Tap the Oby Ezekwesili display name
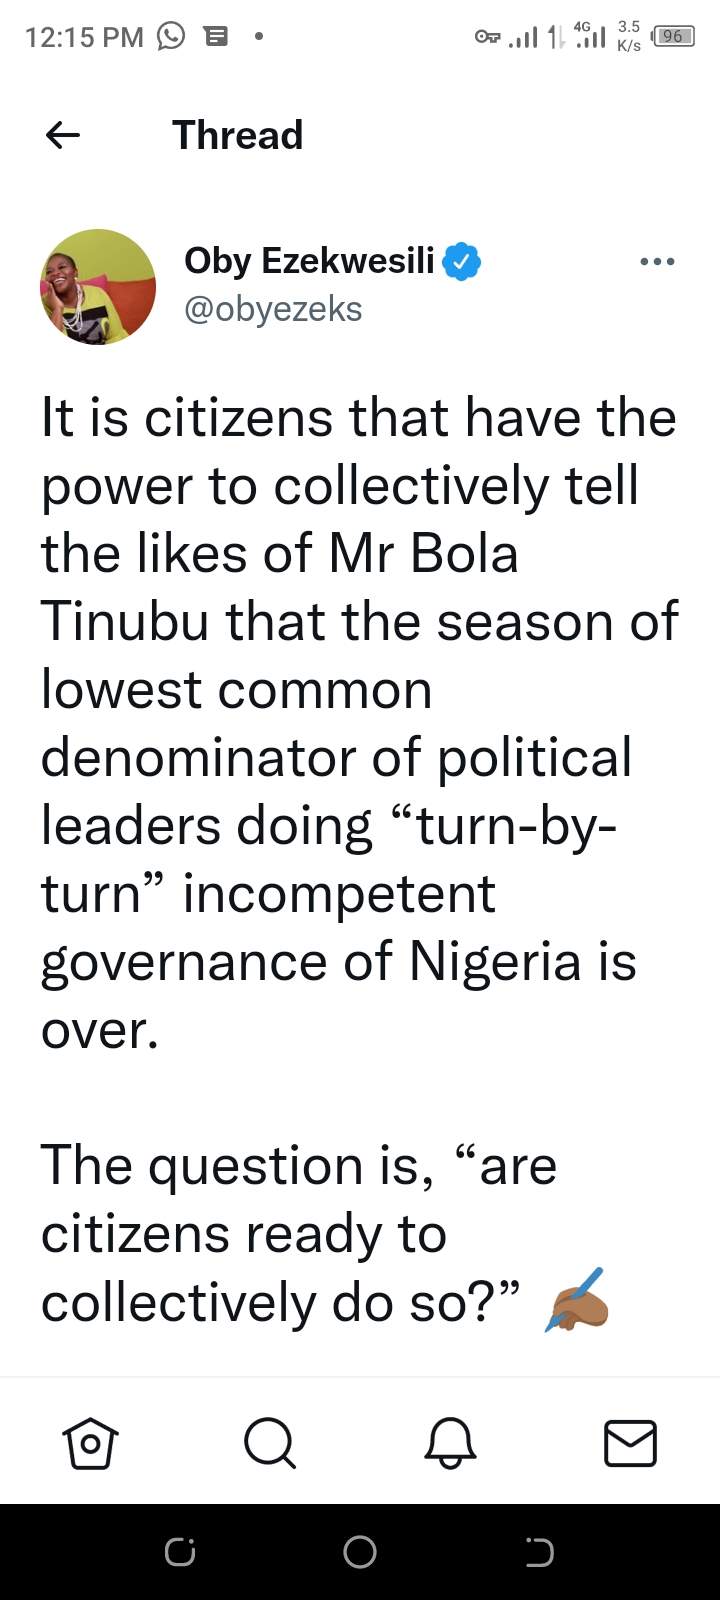Screen dimensions: 720x1600 [x=309, y=261]
